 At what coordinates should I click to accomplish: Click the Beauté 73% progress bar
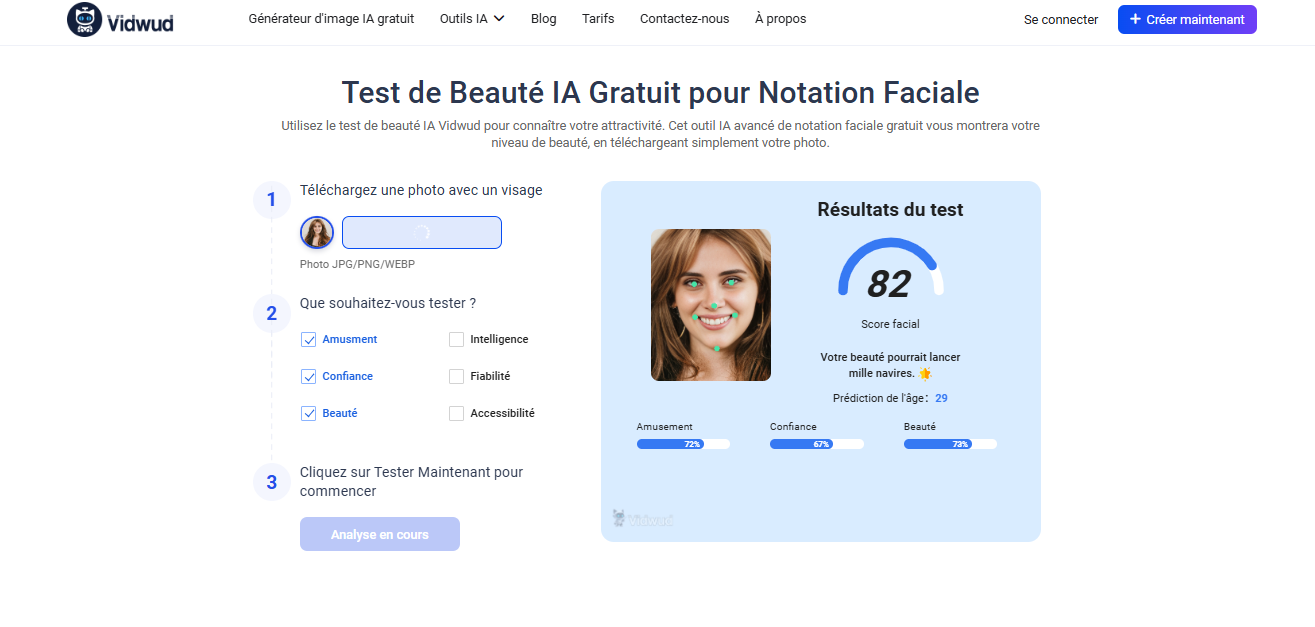[x=950, y=443]
